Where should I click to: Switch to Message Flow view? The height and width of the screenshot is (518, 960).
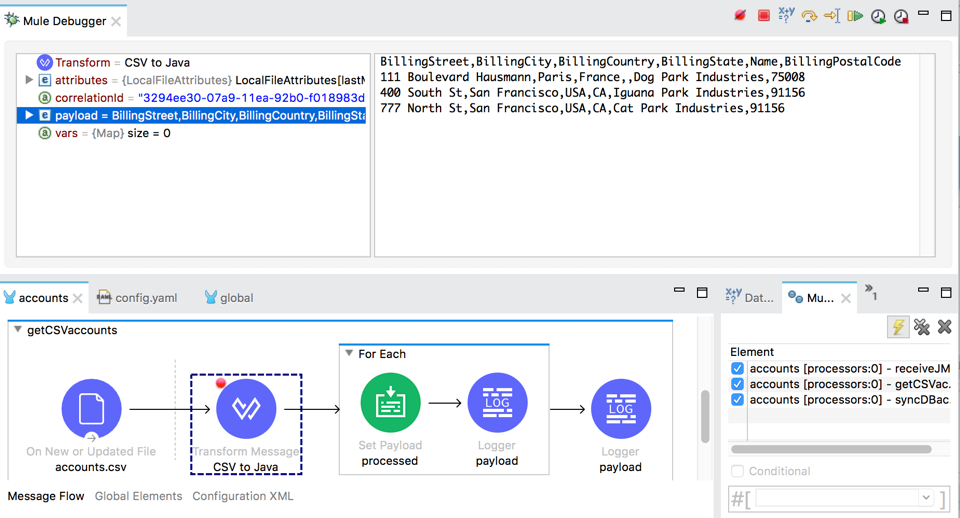tap(46, 496)
